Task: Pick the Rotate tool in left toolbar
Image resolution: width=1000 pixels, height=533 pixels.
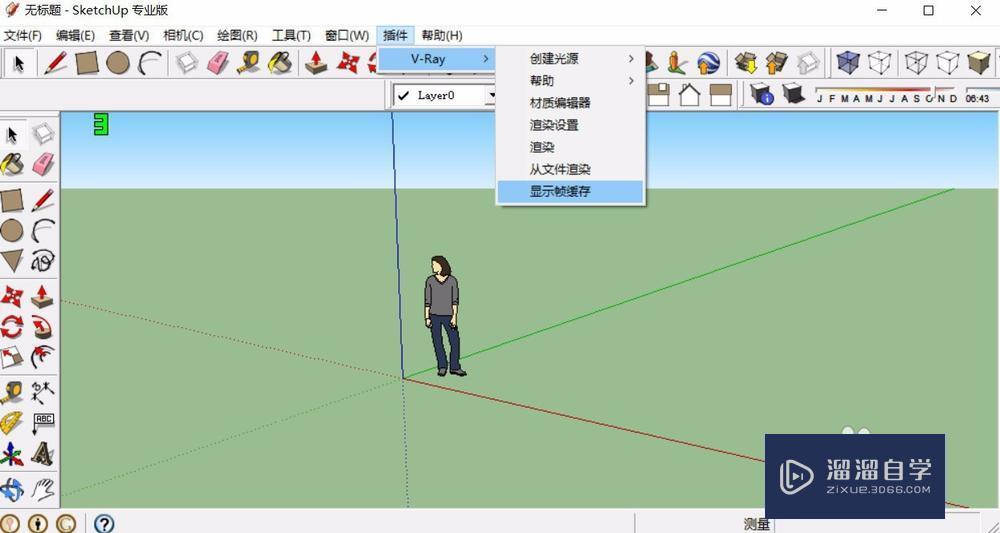Action: [12, 328]
